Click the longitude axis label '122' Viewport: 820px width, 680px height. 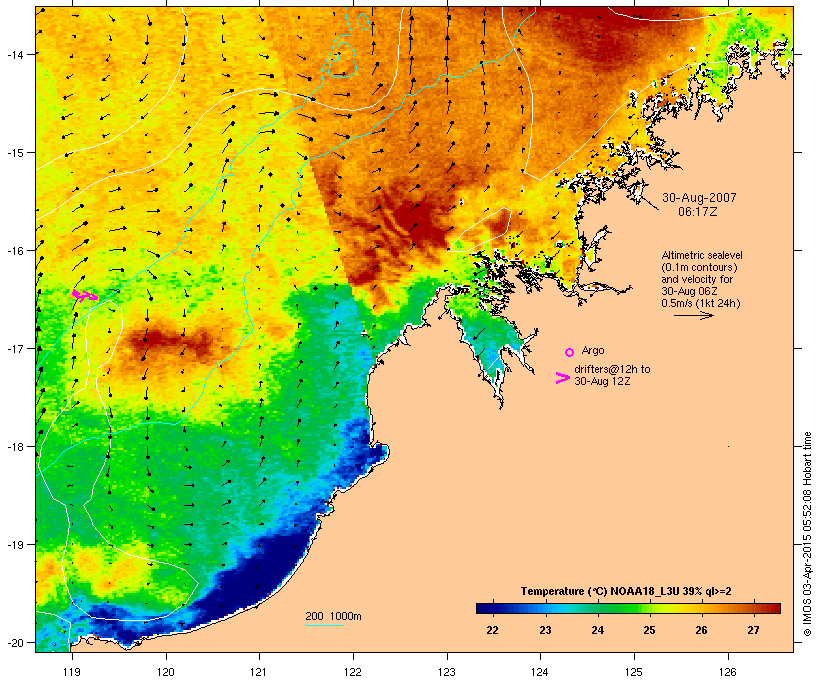(353, 672)
